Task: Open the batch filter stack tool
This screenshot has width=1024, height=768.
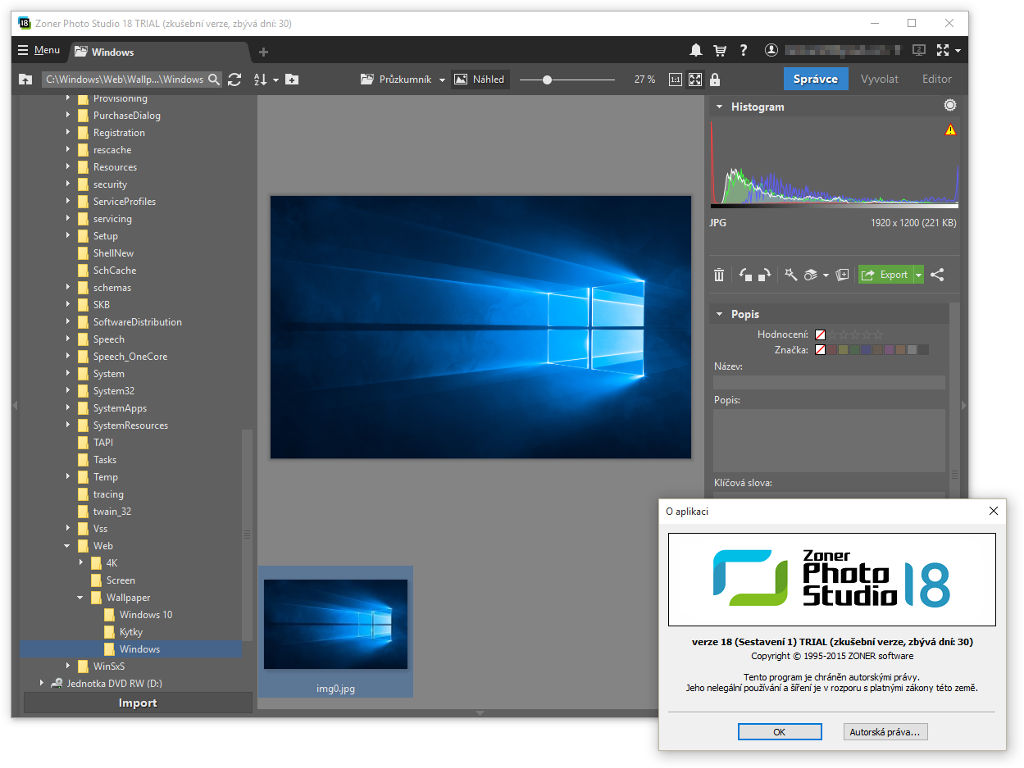Action: (x=810, y=275)
